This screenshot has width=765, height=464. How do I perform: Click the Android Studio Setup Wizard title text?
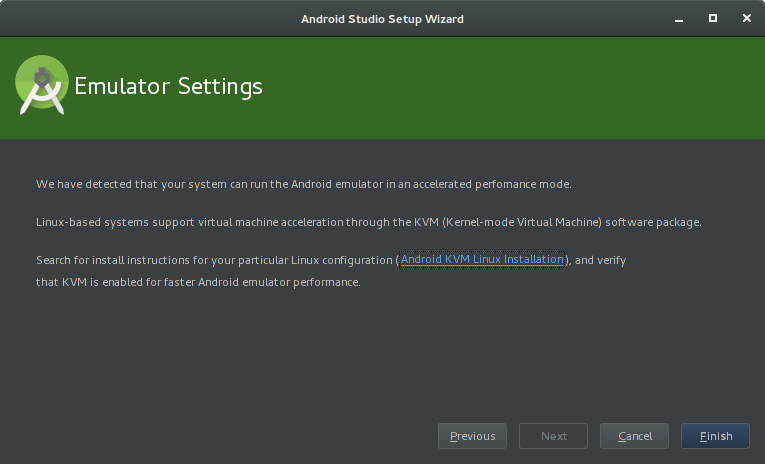tap(382, 19)
